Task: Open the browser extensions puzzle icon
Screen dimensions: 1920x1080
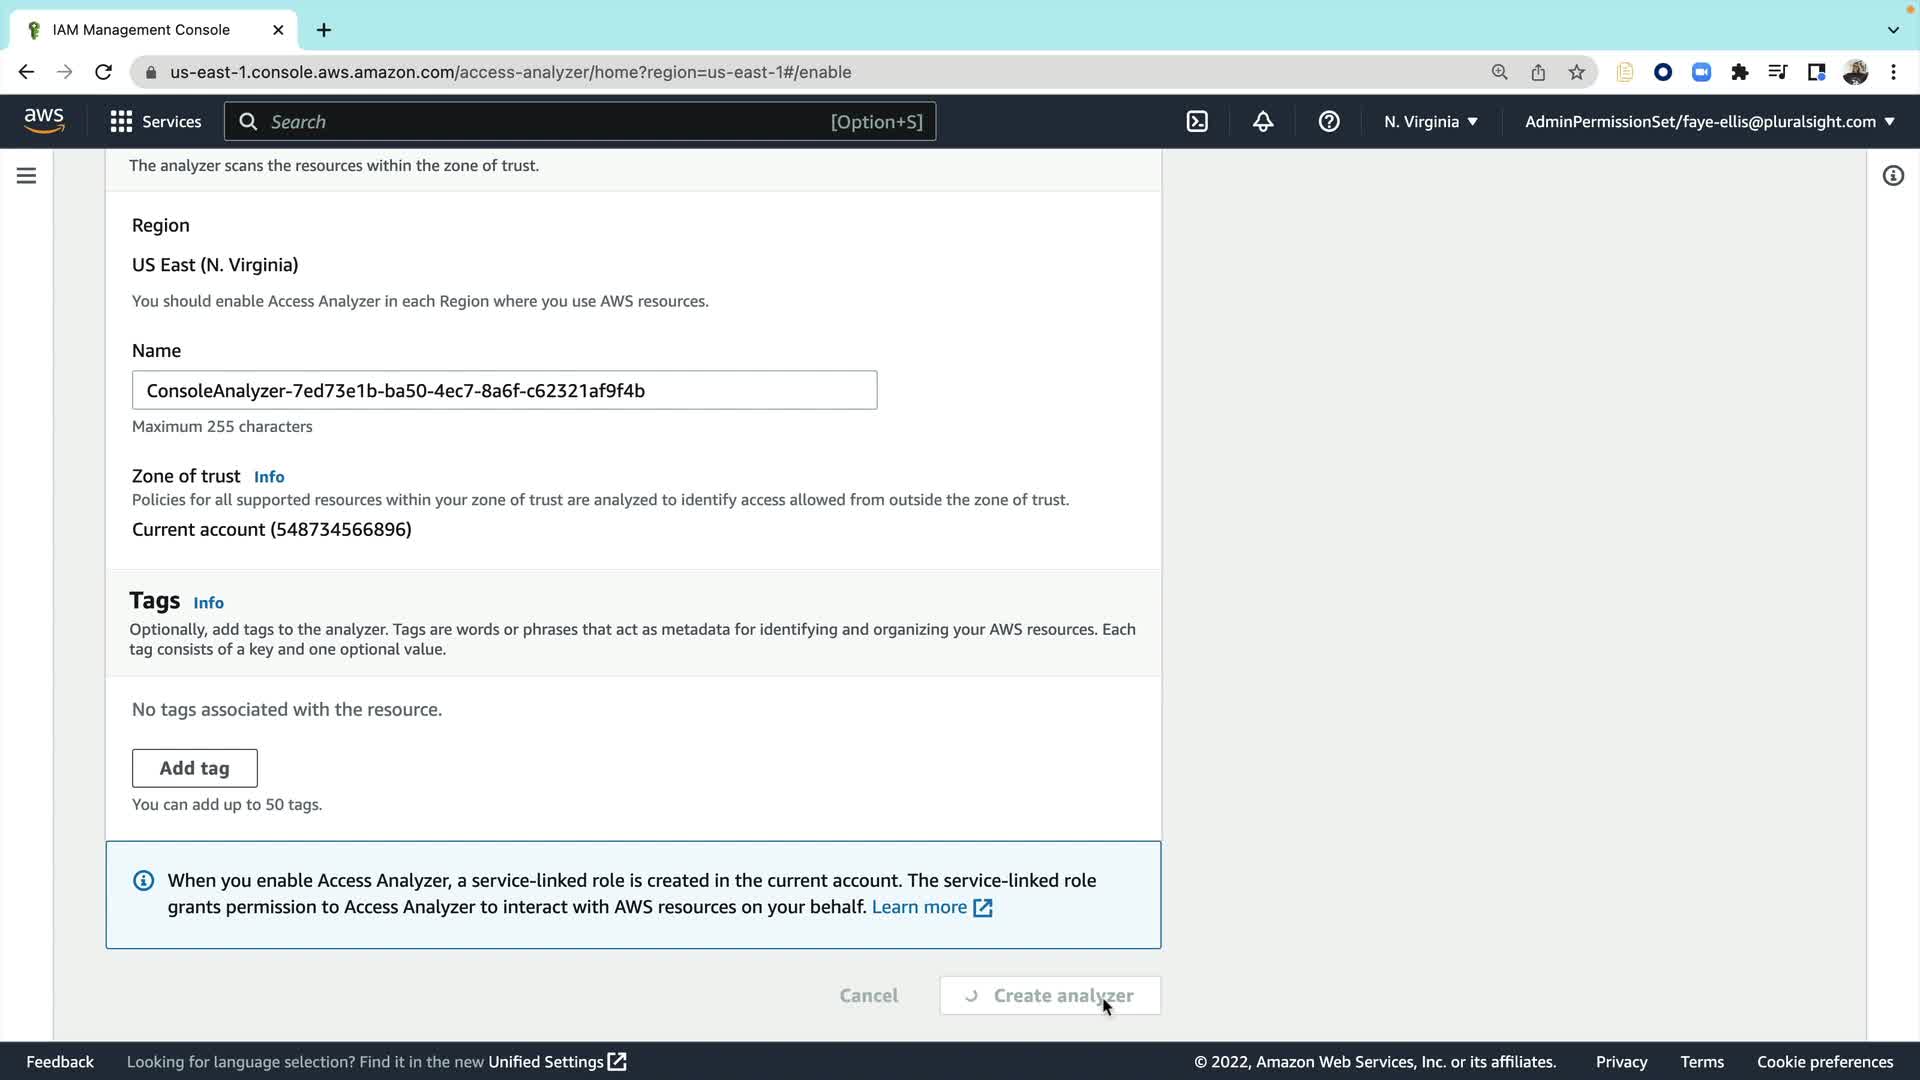Action: pos(1740,72)
